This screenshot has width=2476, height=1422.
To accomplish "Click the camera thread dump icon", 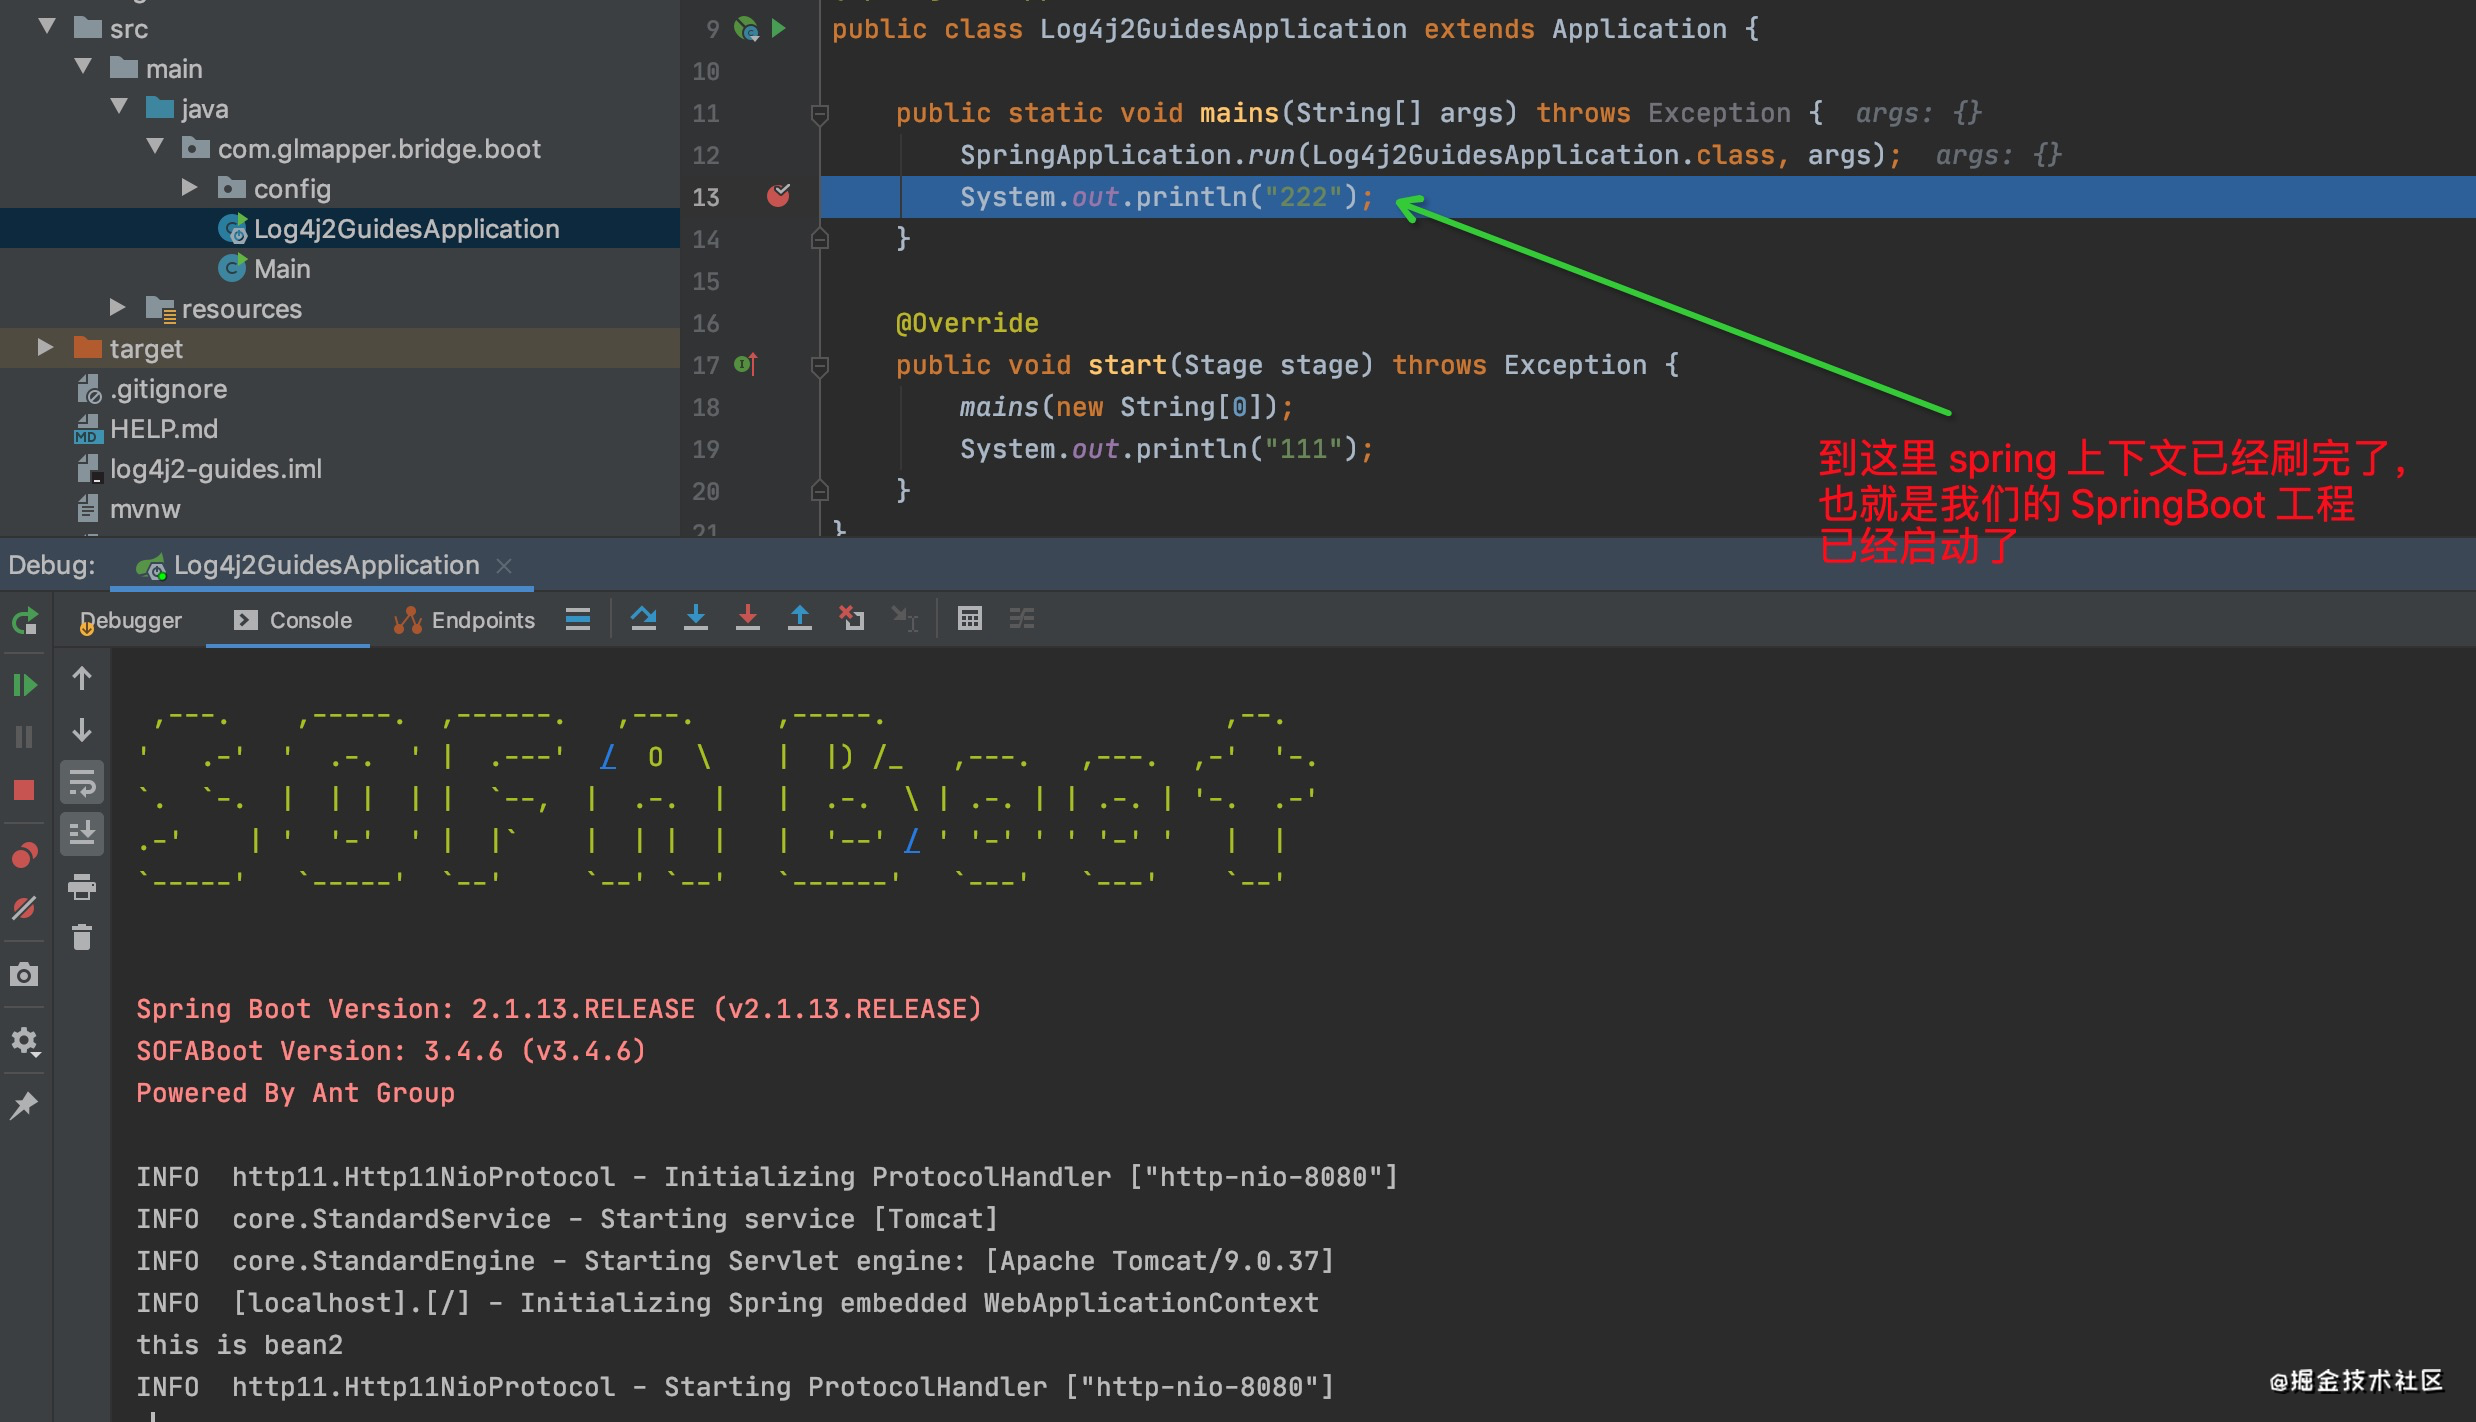I will 25,975.
